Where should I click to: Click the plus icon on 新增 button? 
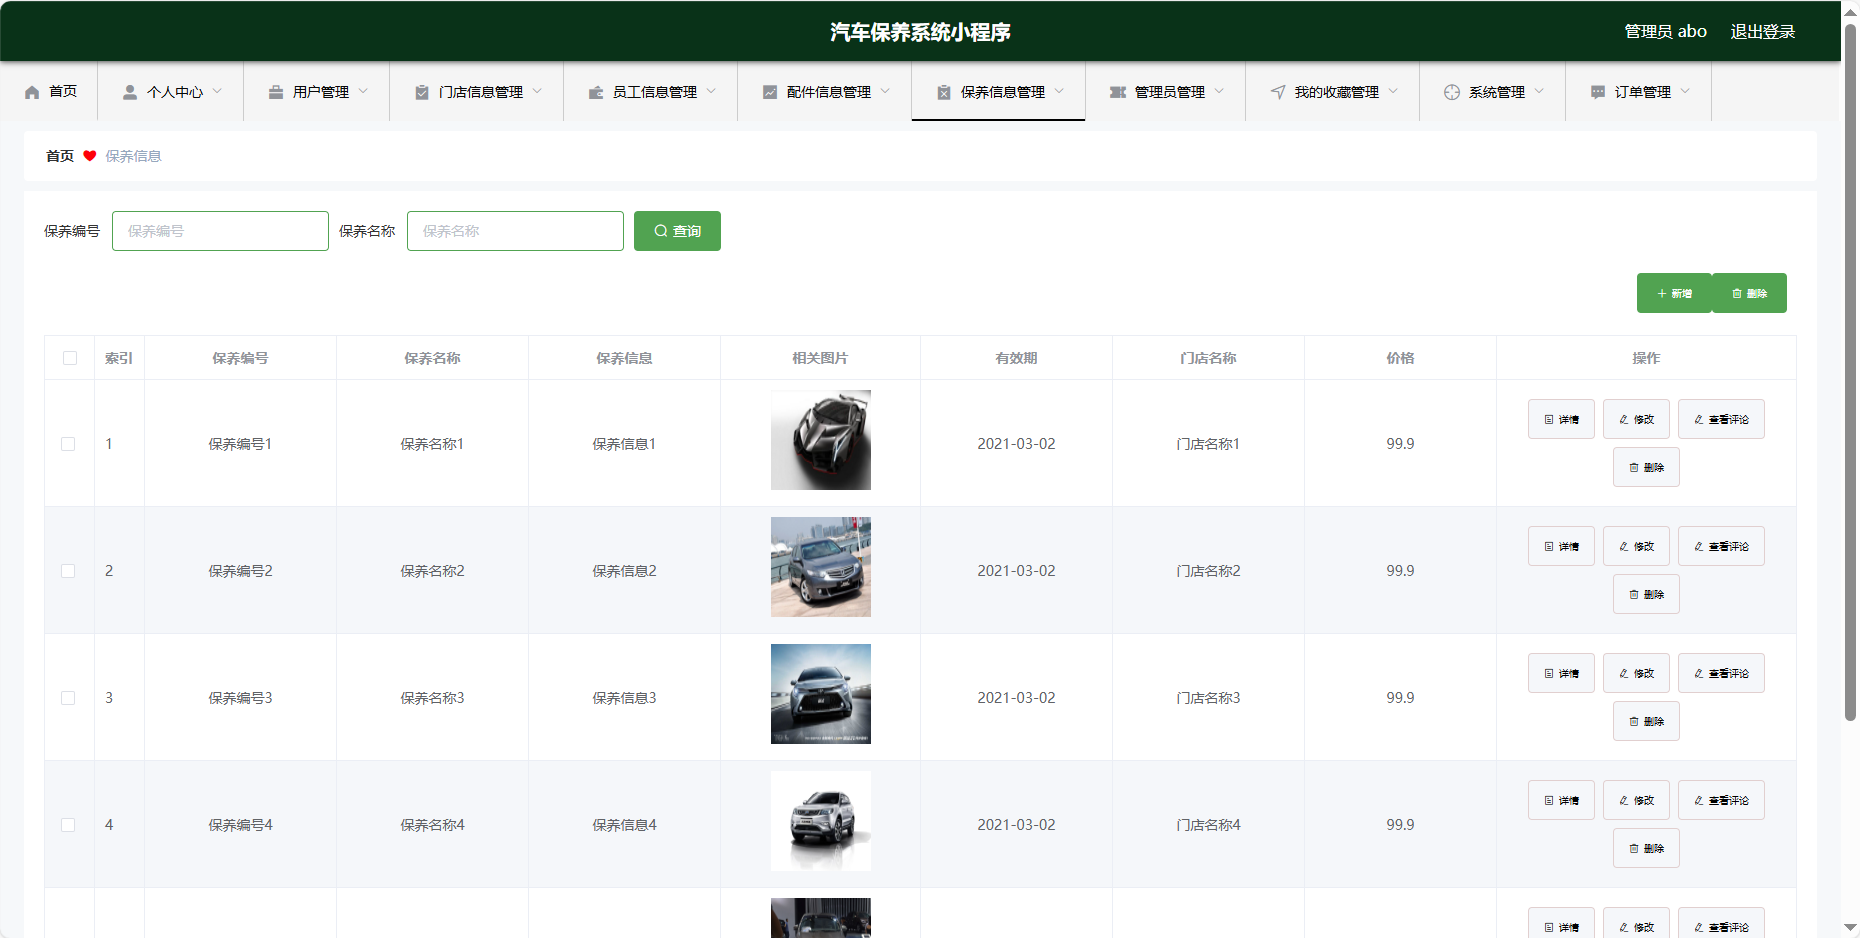tap(1662, 294)
